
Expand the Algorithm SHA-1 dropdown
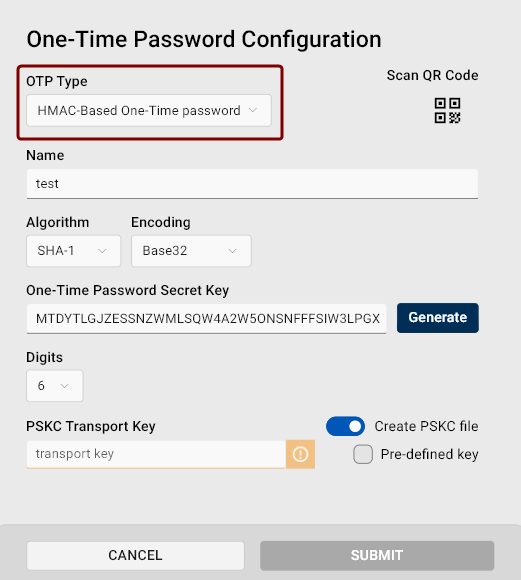coord(74,251)
